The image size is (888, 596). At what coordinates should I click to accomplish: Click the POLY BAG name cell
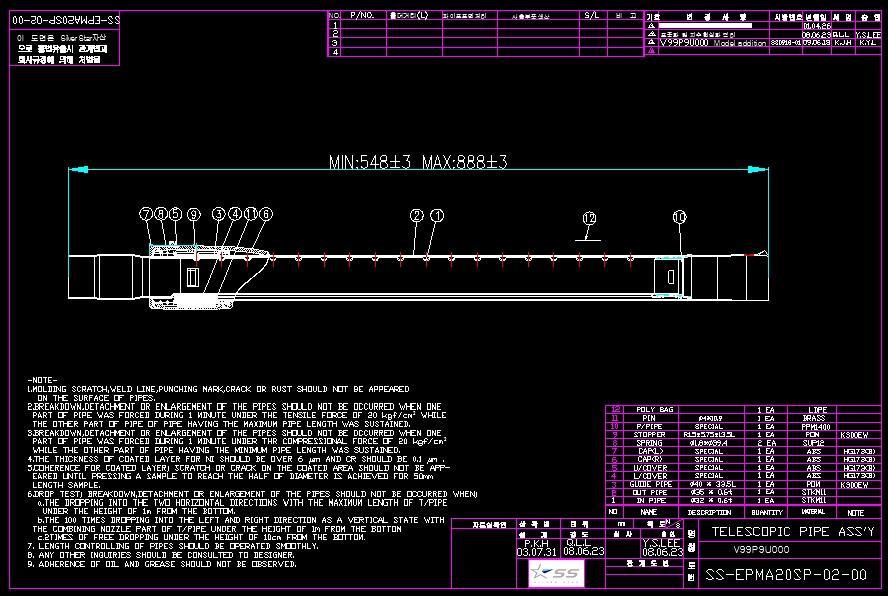click(x=655, y=410)
